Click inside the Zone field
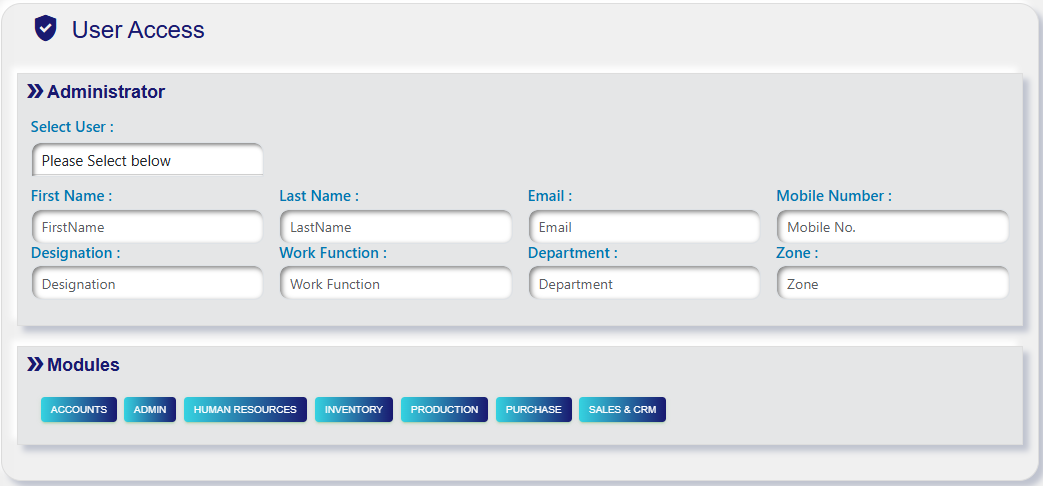This screenshot has width=1043, height=486. click(x=892, y=284)
